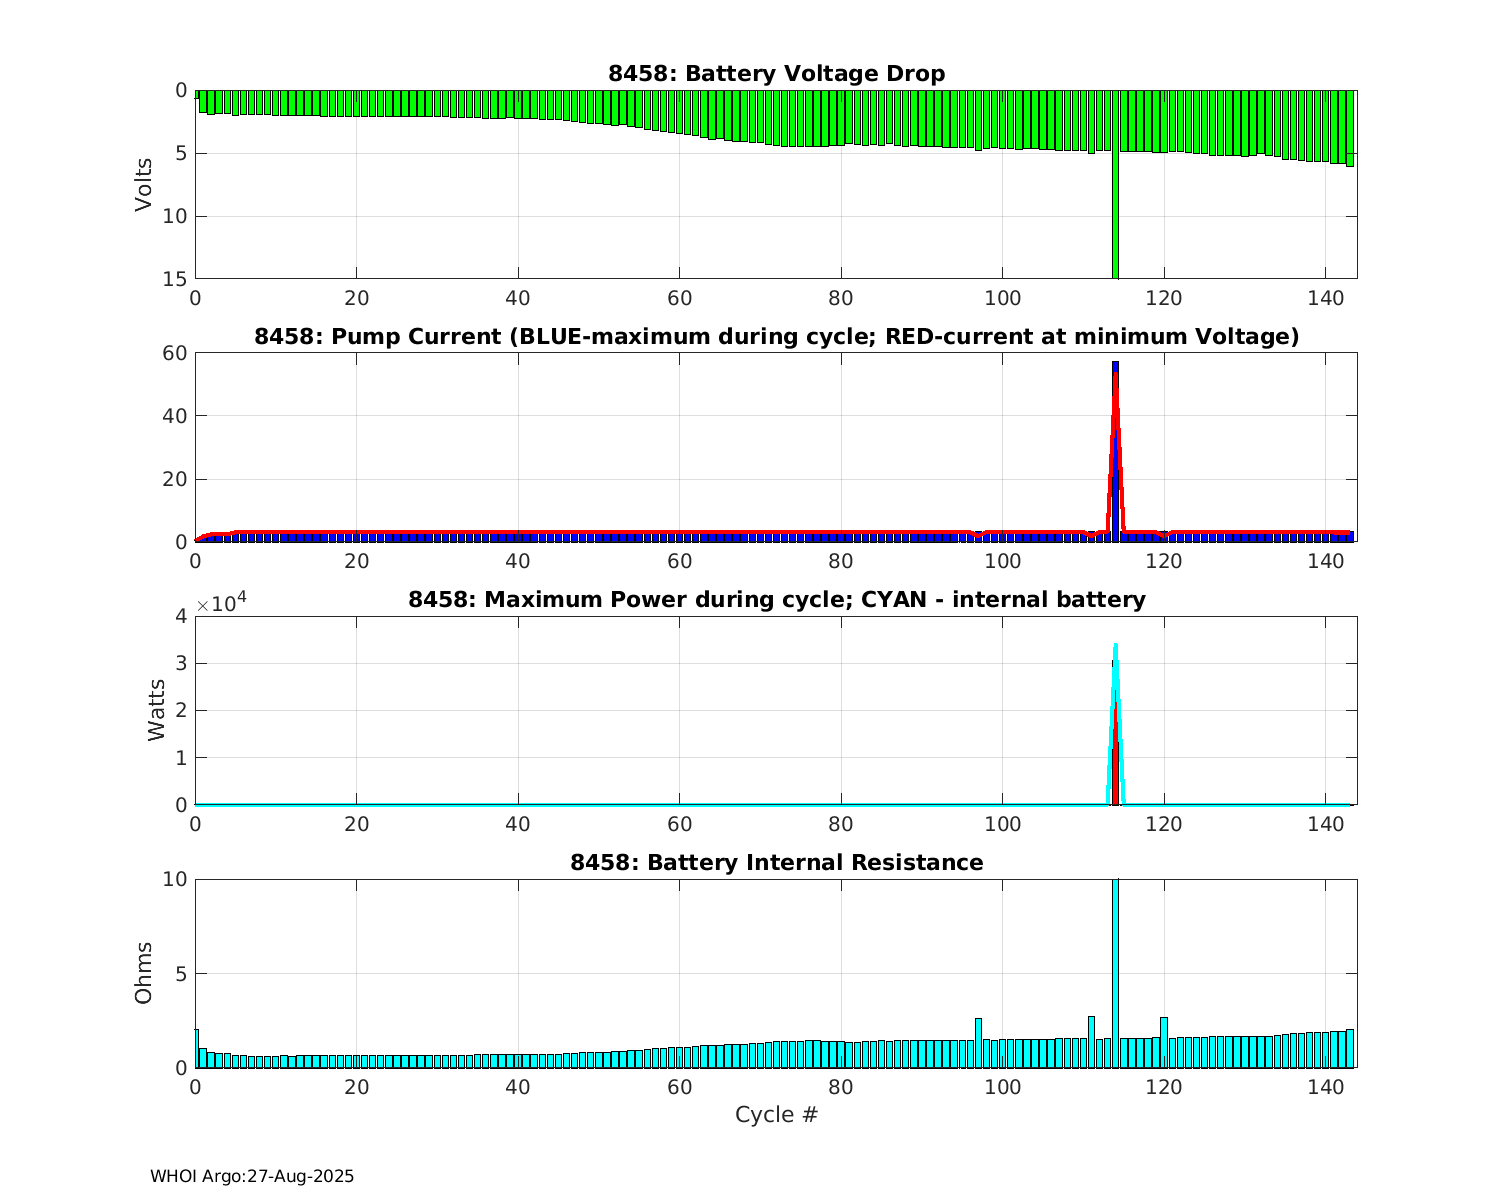
Task: Click the 15 tick on Volts axis
Action: click(176, 279)
